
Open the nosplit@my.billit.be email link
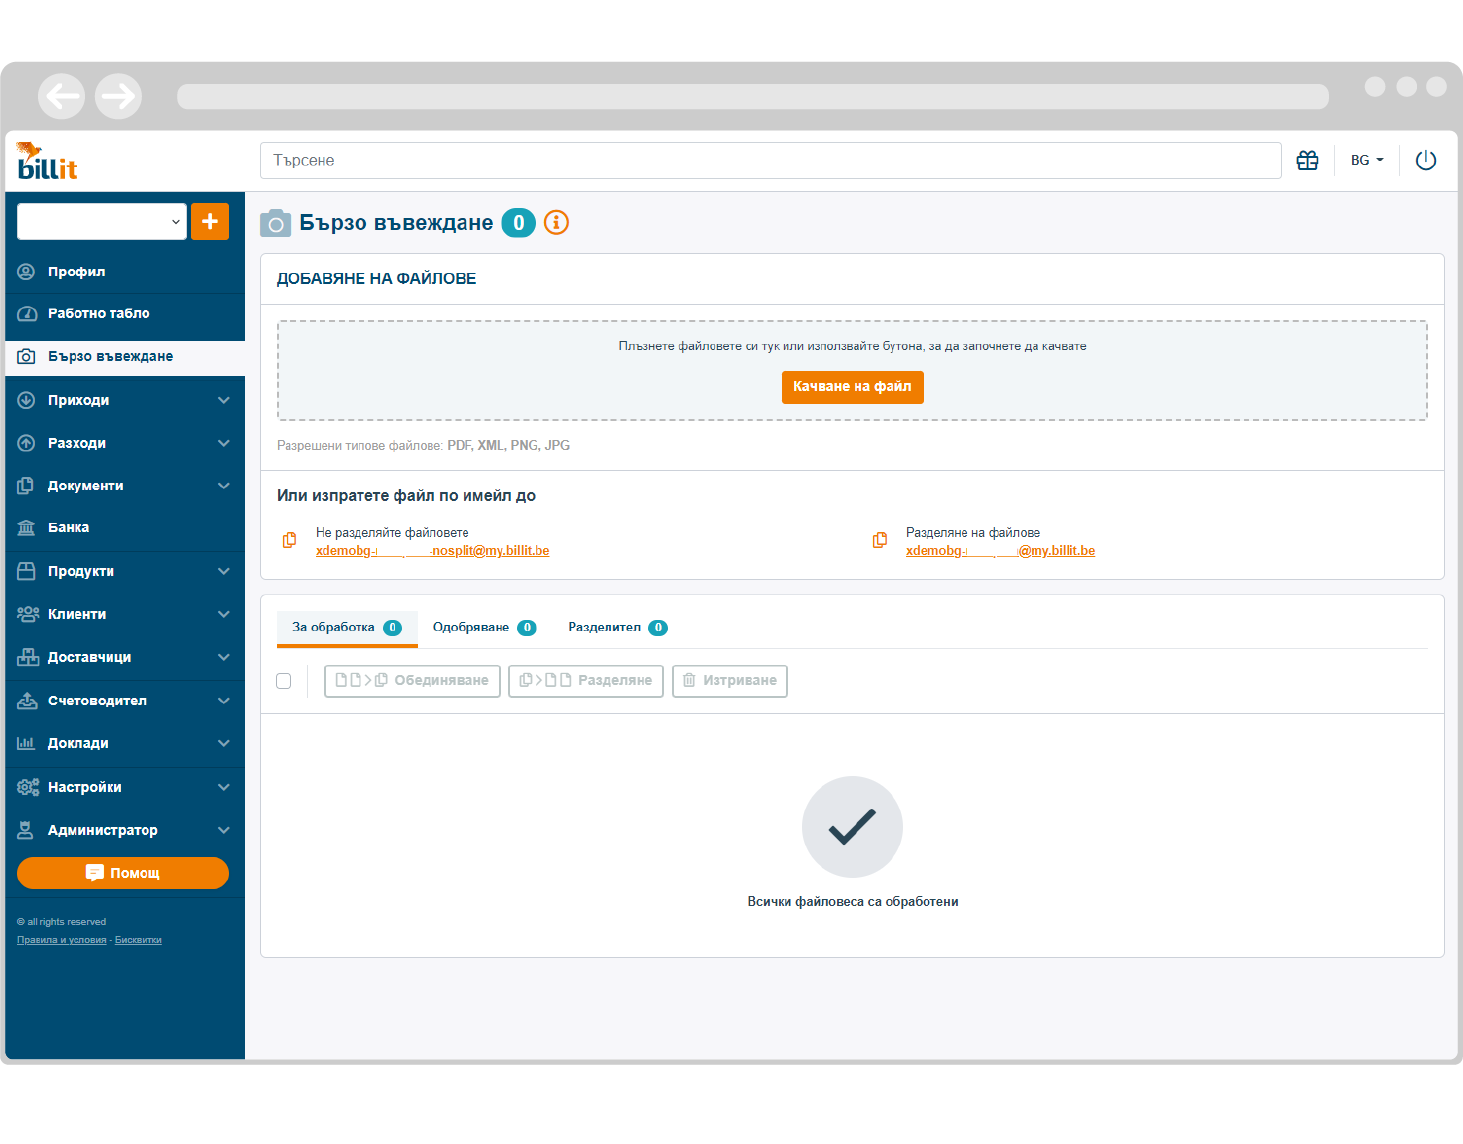pyautogui.click(x=433, y=551)
